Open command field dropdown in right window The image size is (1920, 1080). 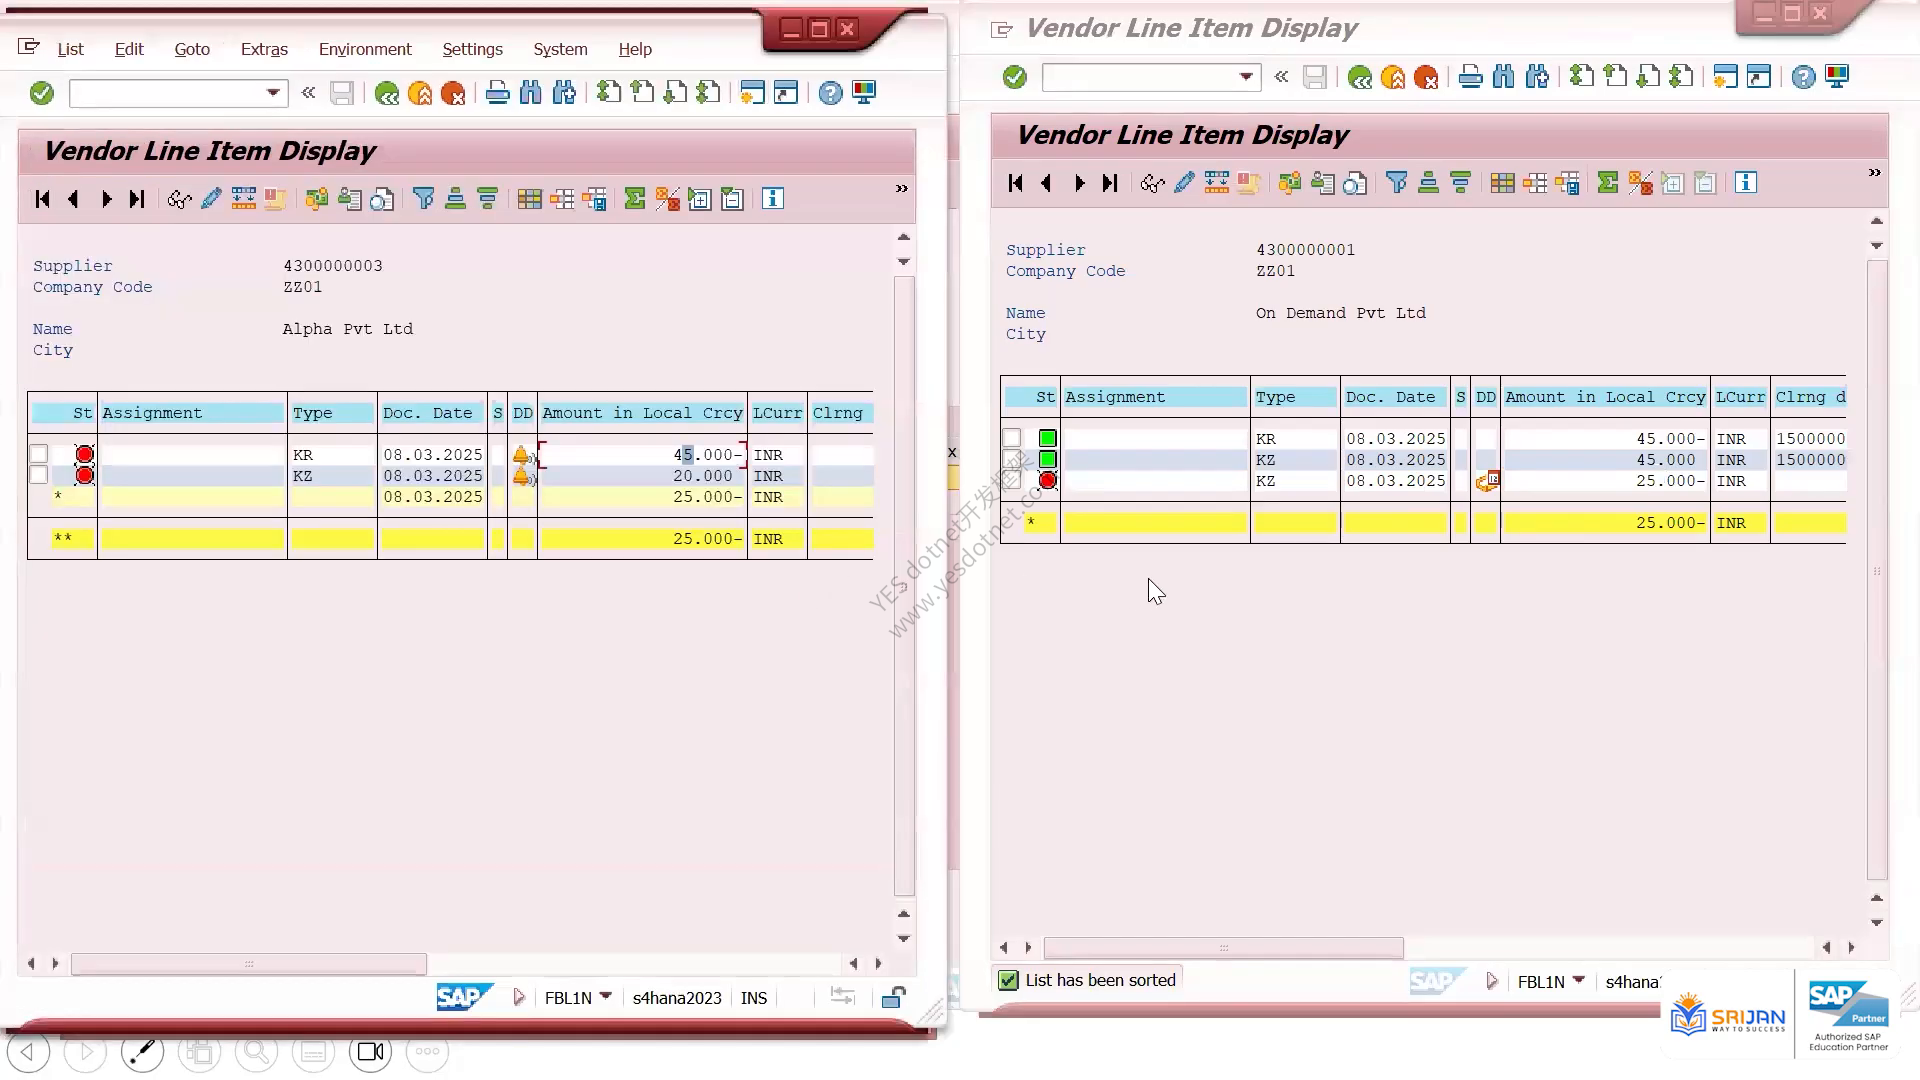coord(1246,77)
